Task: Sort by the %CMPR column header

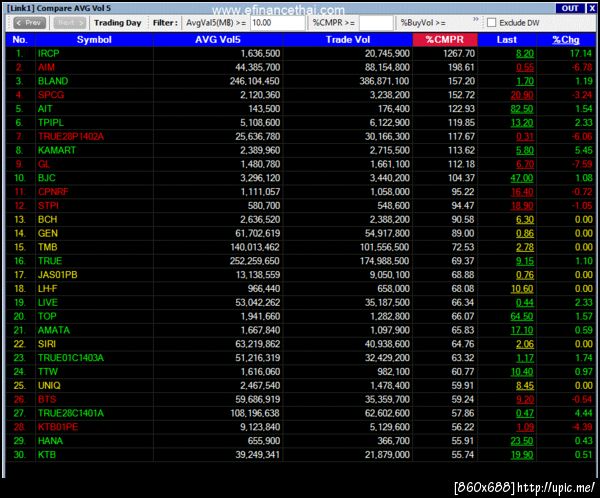Action: tap(445, 39)
